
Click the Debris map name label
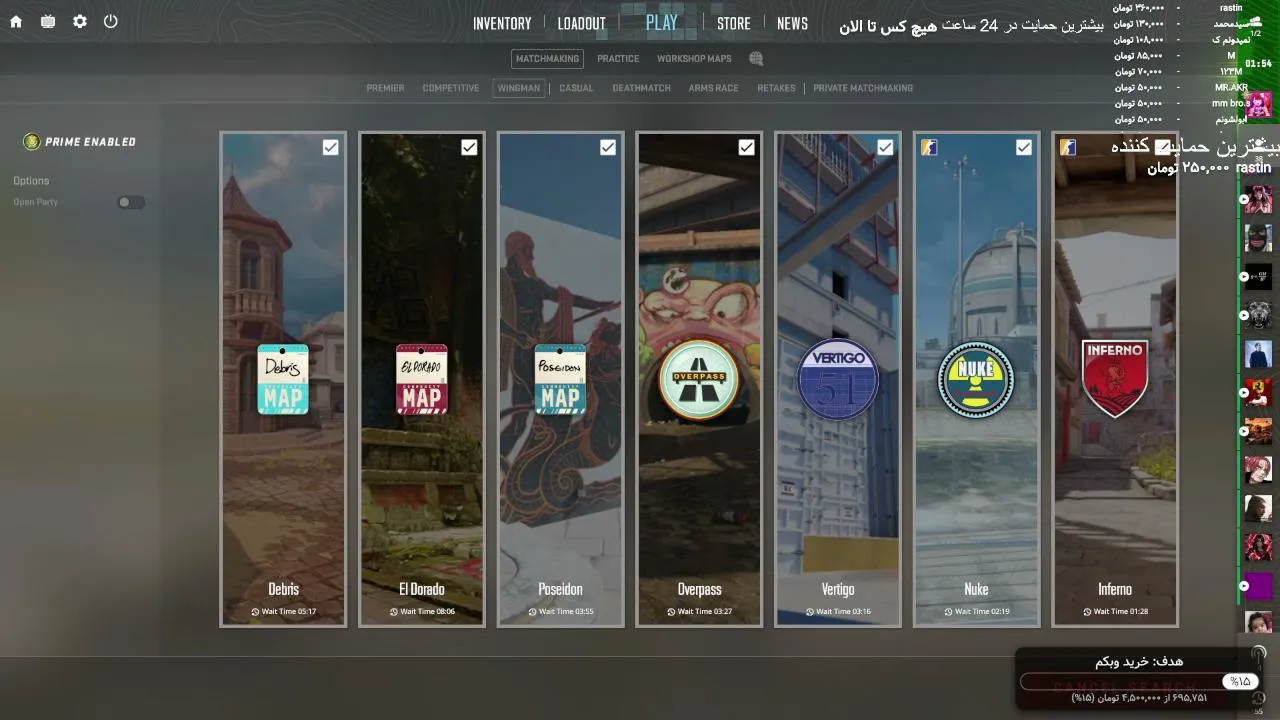[x=283, y=589]
